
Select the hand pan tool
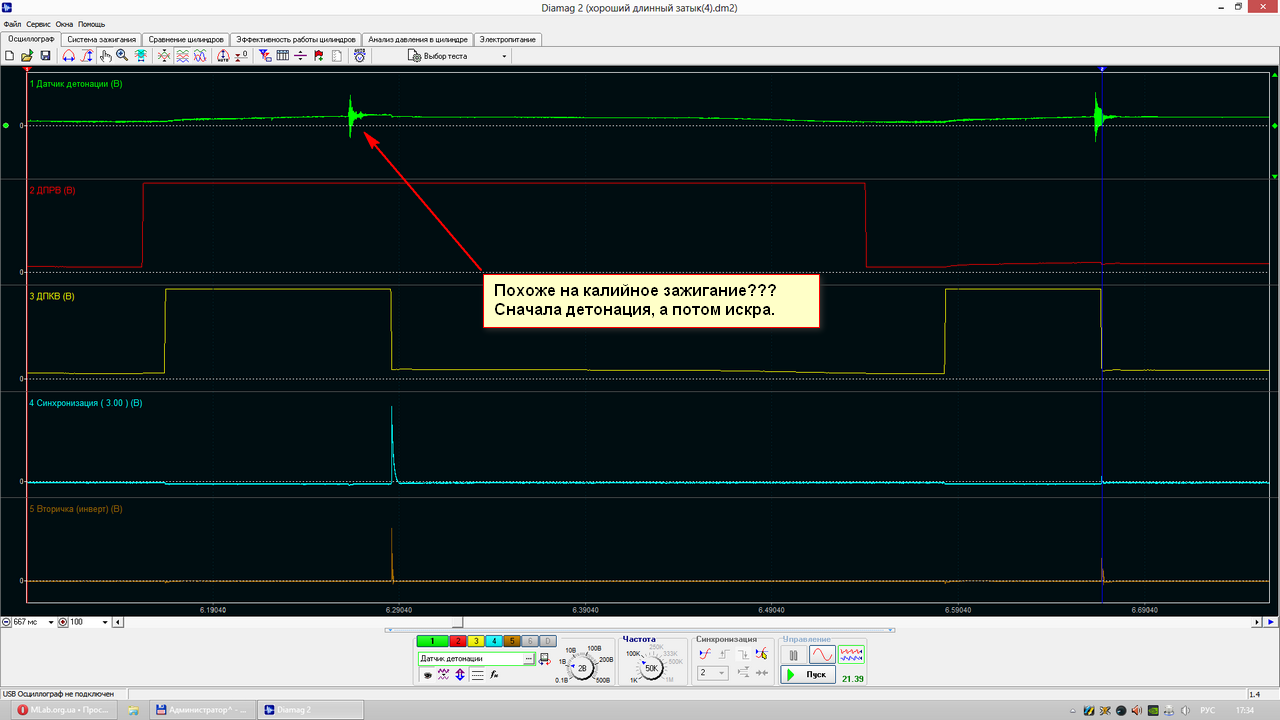point(106,56)
